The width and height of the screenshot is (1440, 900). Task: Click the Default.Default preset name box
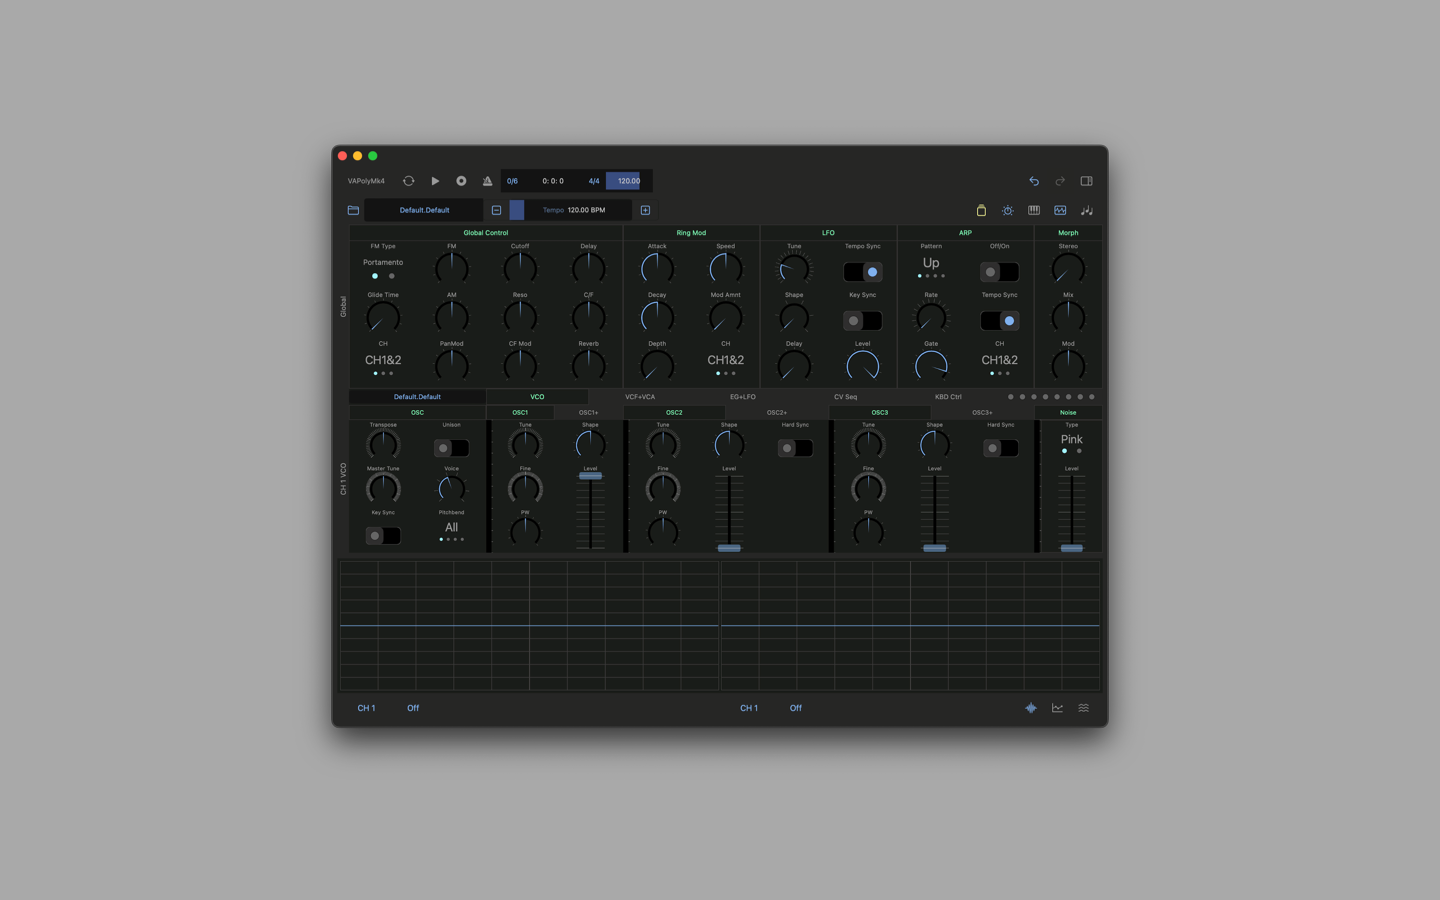(x=424, y=210)
